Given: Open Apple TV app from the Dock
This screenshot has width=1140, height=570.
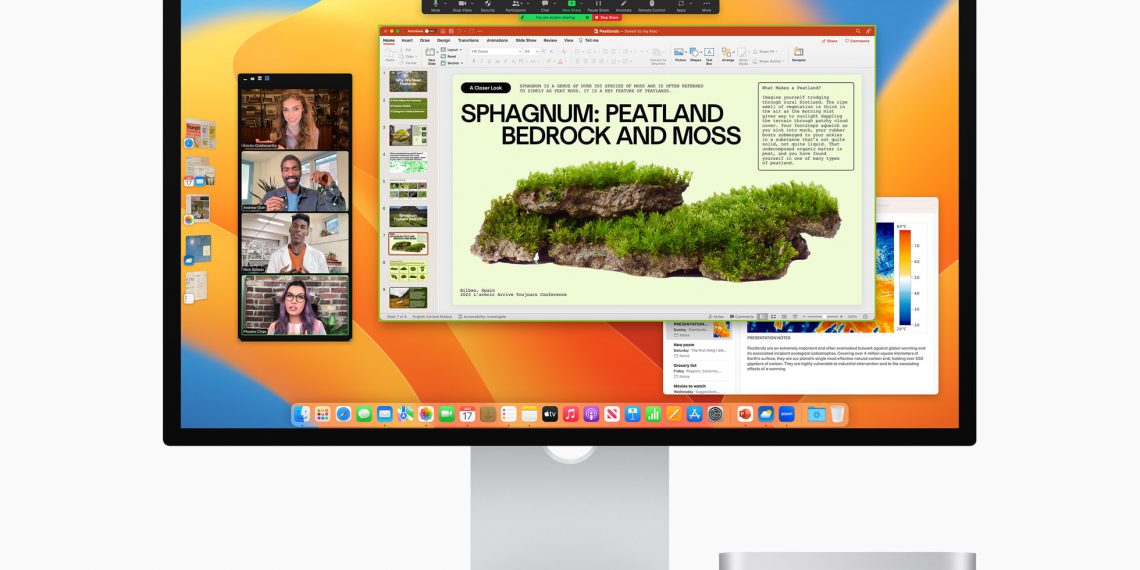Looking at the screenshot, I should [x=550, y=414].
